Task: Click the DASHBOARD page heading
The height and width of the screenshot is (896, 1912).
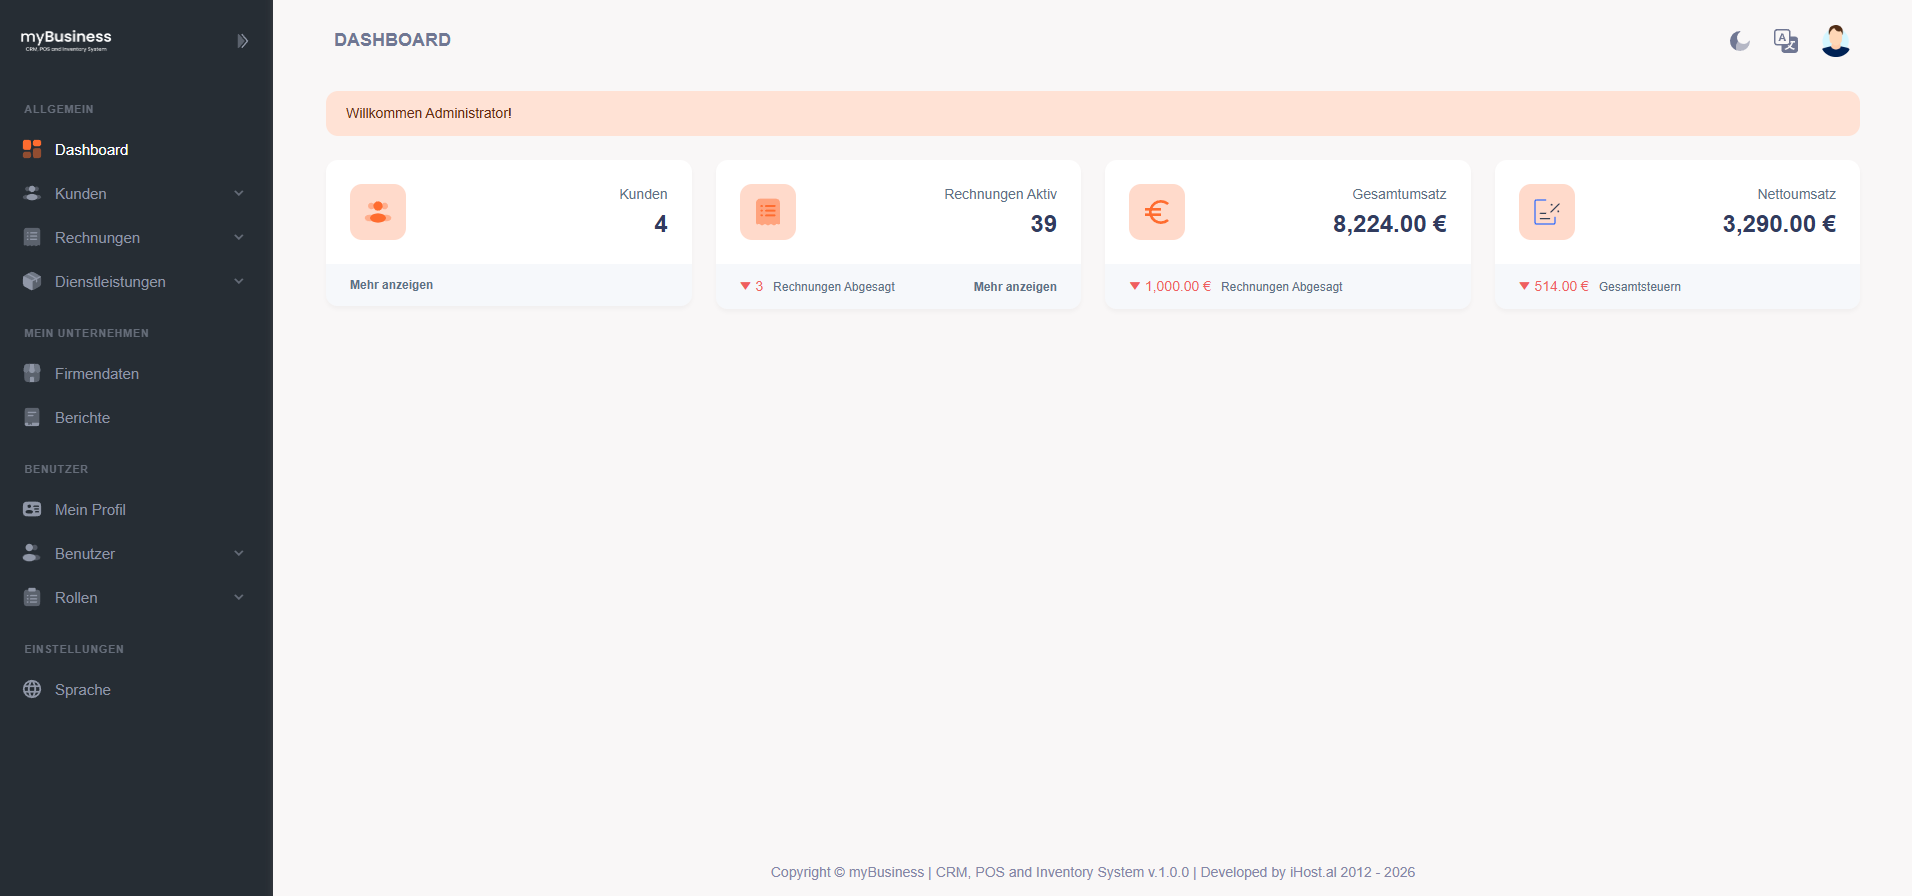Action: coord(392,40)
